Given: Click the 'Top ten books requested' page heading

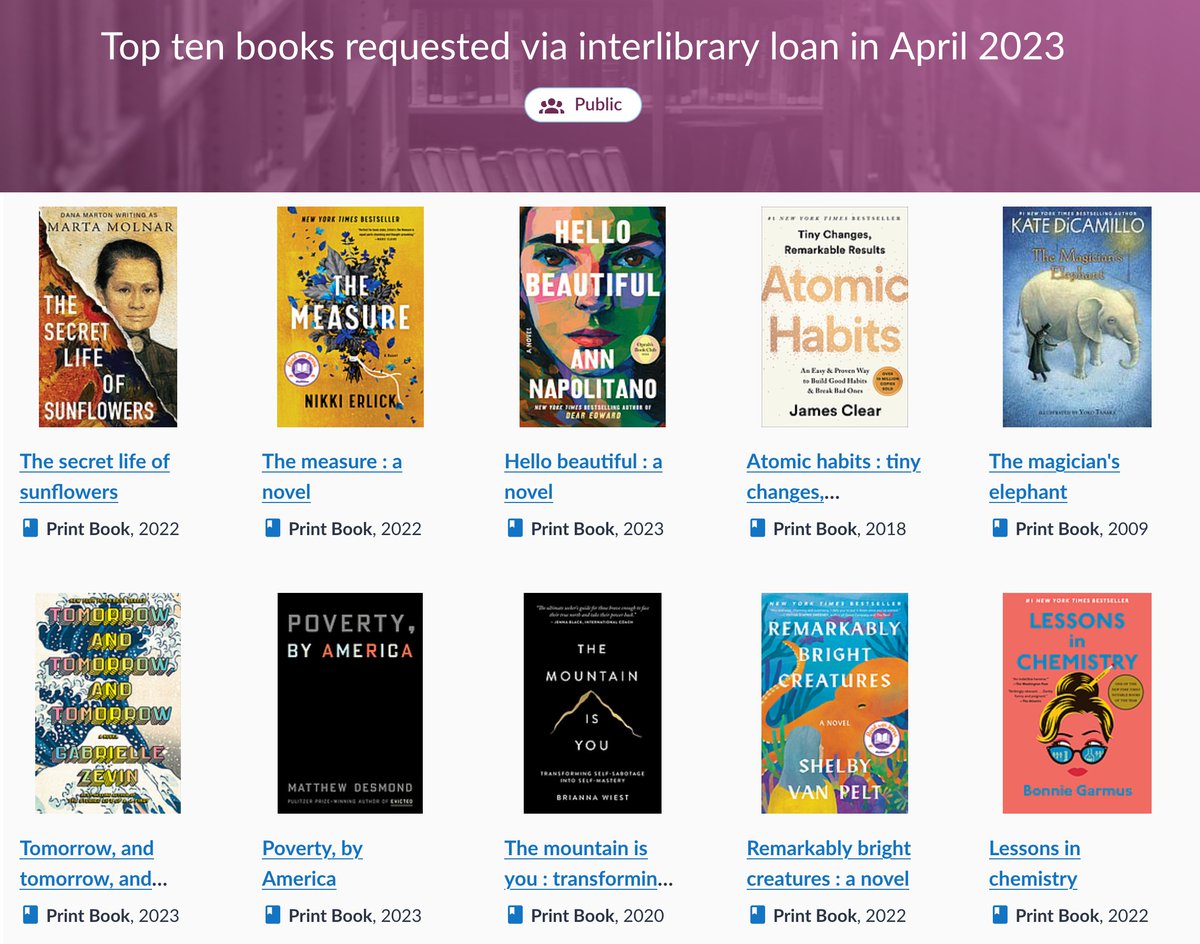Looking at the screenshot, I should click(x=583, y=48).
